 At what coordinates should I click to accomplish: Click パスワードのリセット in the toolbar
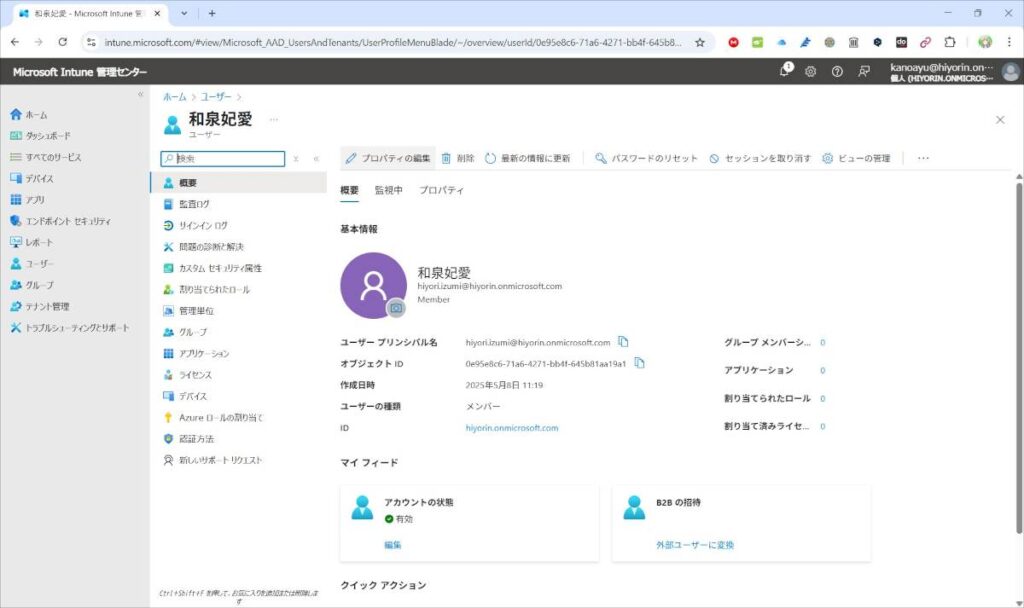pyautogui.click(x=646, y=158)
